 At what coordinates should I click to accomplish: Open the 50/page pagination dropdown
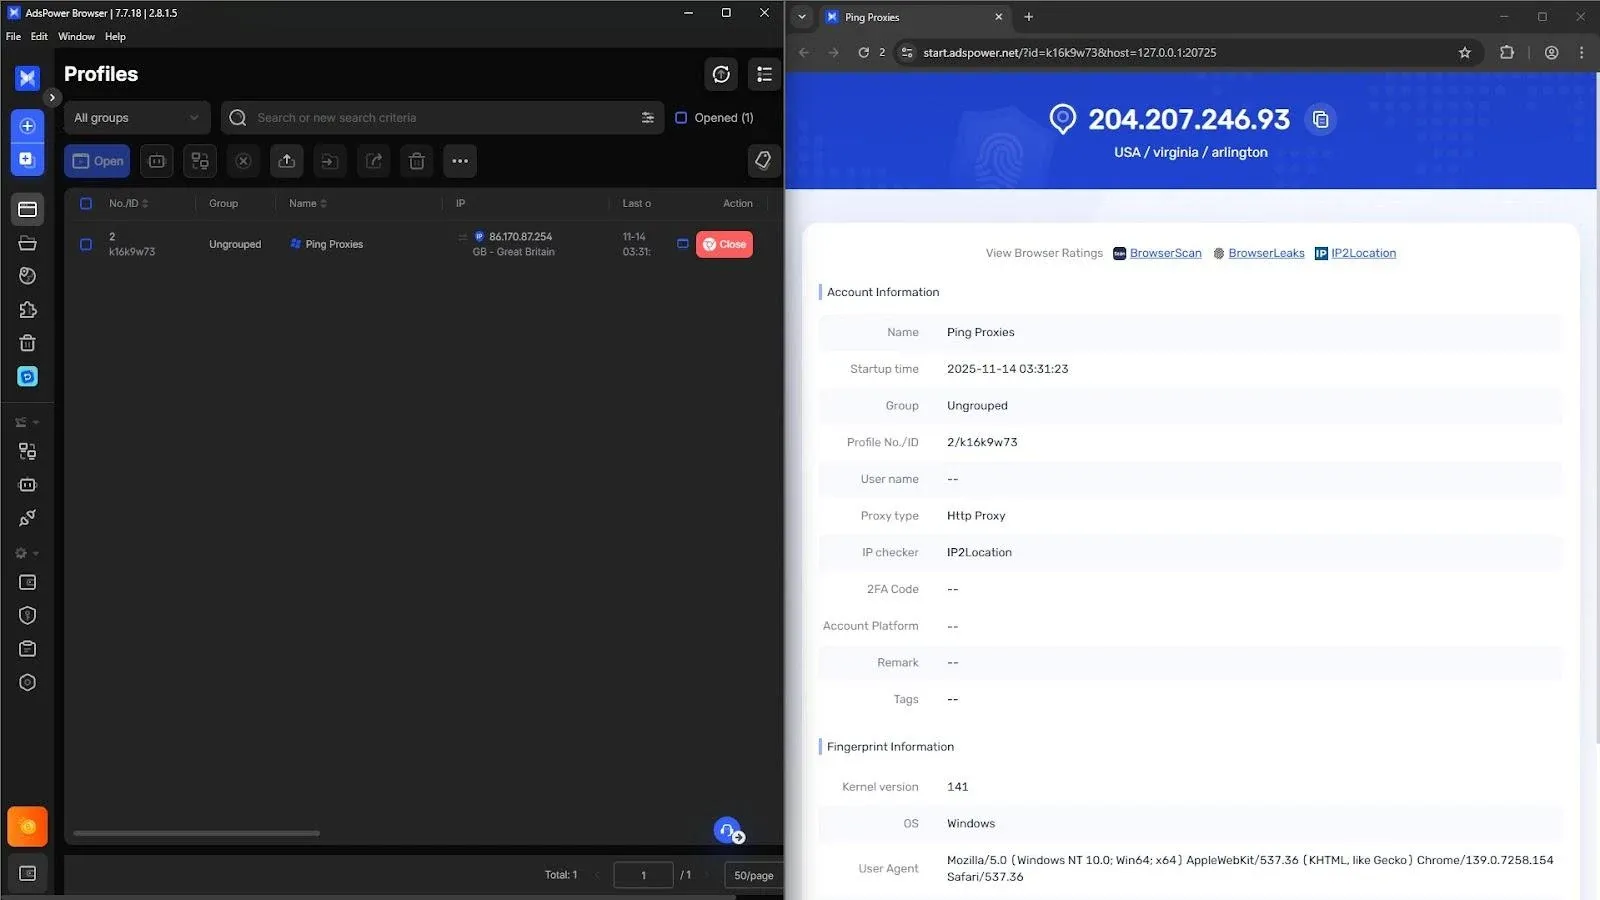click(753, 875)
